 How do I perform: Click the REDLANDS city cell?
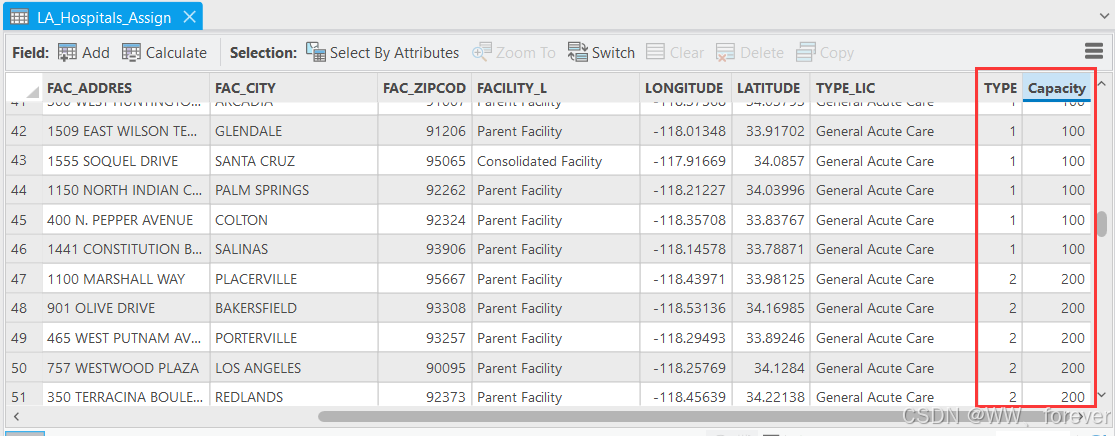click(294, 396)
